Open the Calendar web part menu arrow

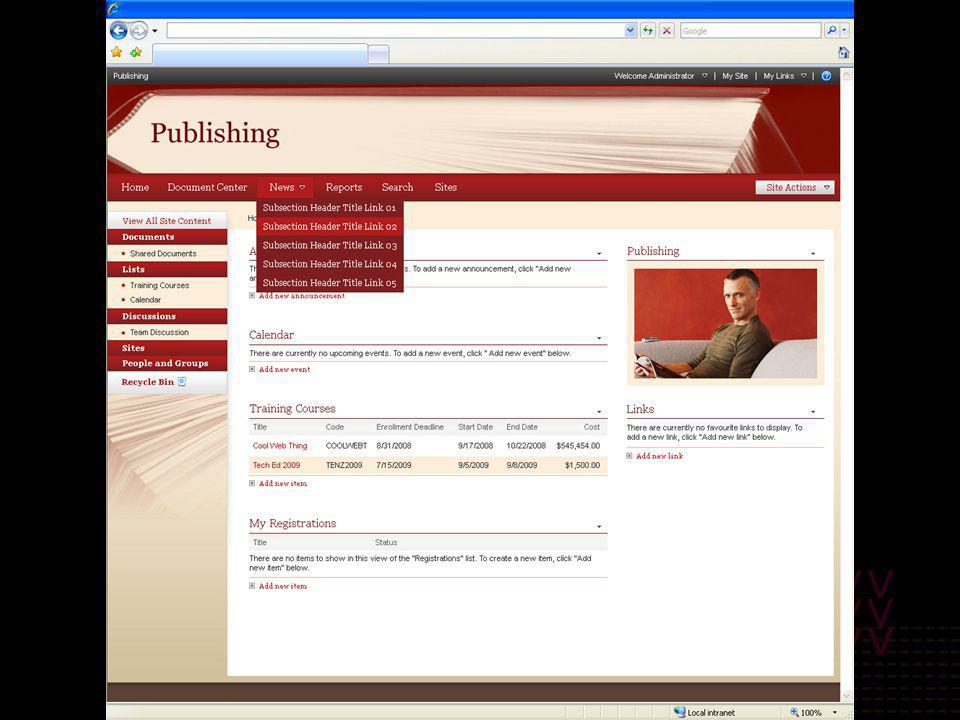click(599, 338)
